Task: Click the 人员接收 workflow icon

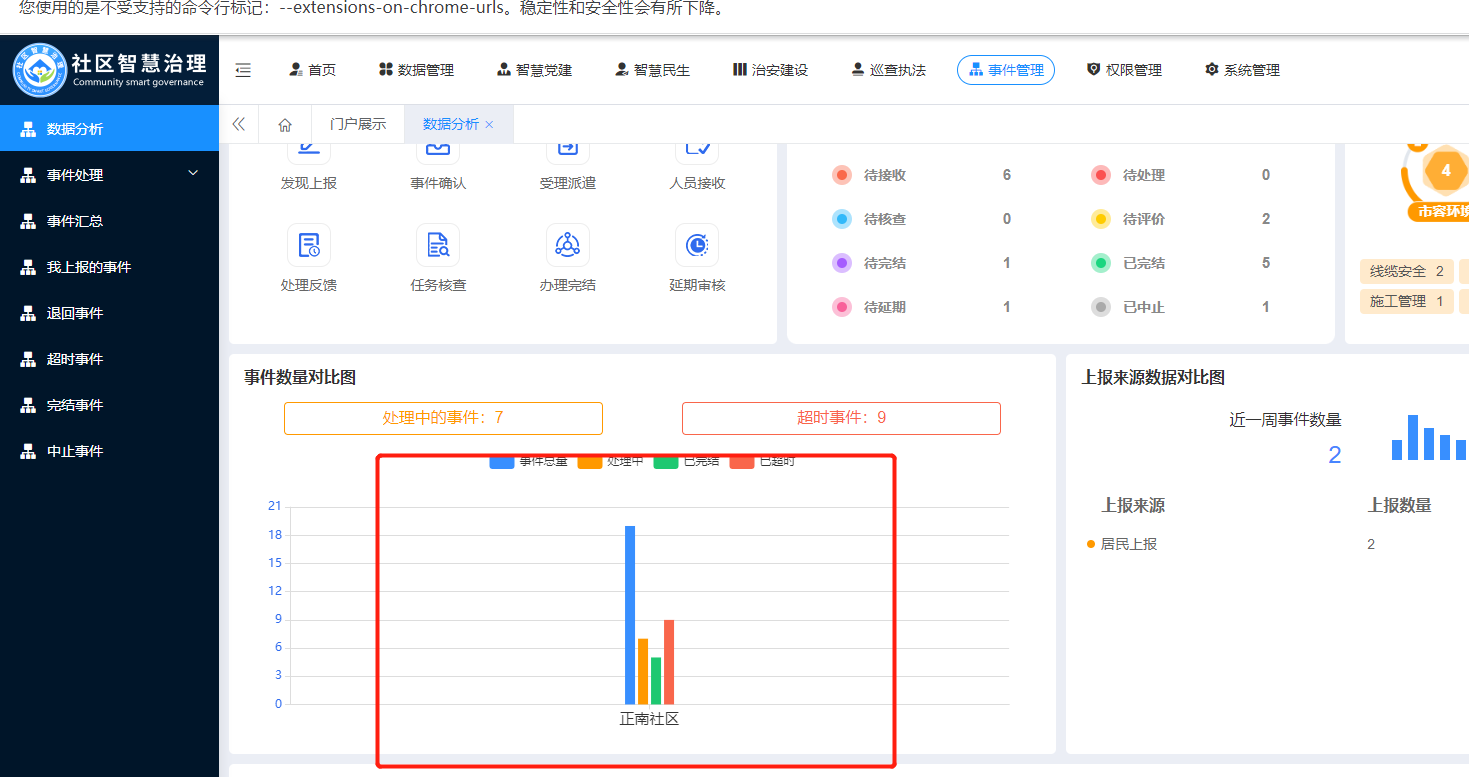Action: click(x=697, y=154)
